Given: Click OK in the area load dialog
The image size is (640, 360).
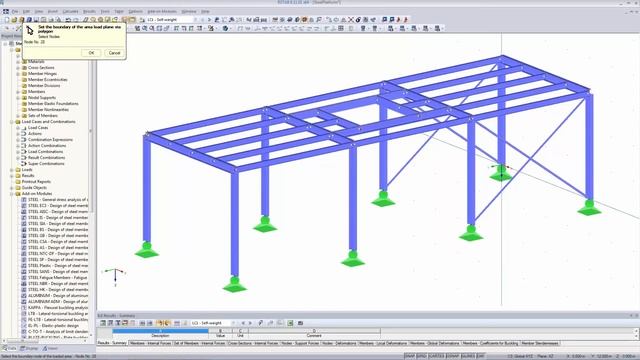Looking at the screenshot, I should 91,53.
